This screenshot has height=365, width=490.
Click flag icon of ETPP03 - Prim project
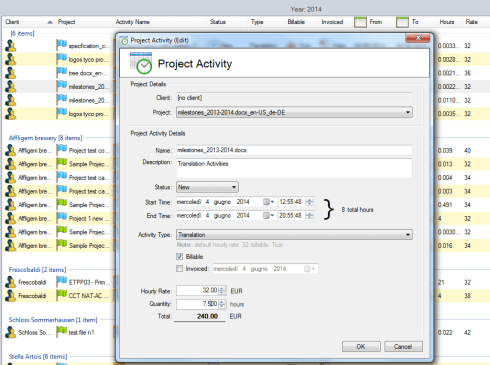coord(62,281)
